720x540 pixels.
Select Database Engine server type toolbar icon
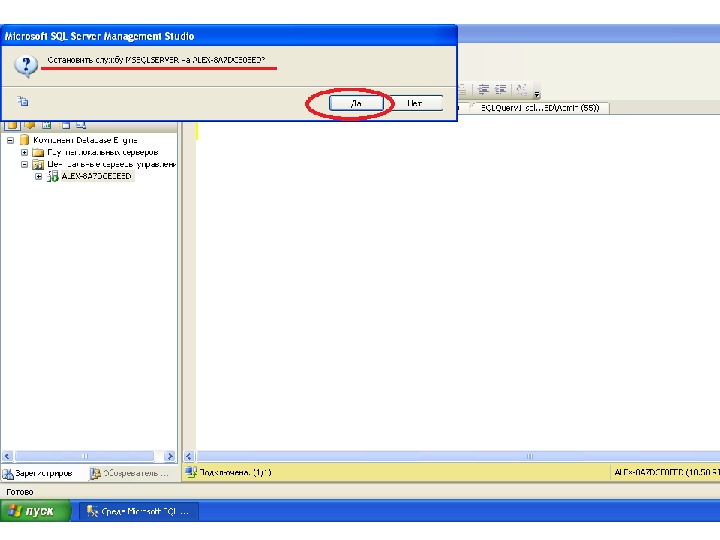(x=12, y=125)
